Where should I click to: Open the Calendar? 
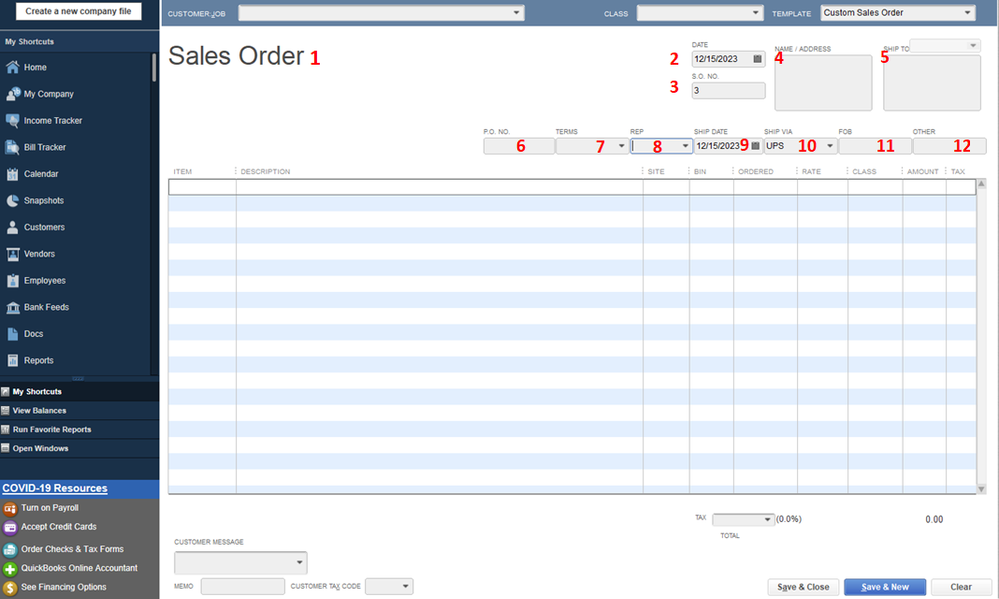[x=40, y=173]
